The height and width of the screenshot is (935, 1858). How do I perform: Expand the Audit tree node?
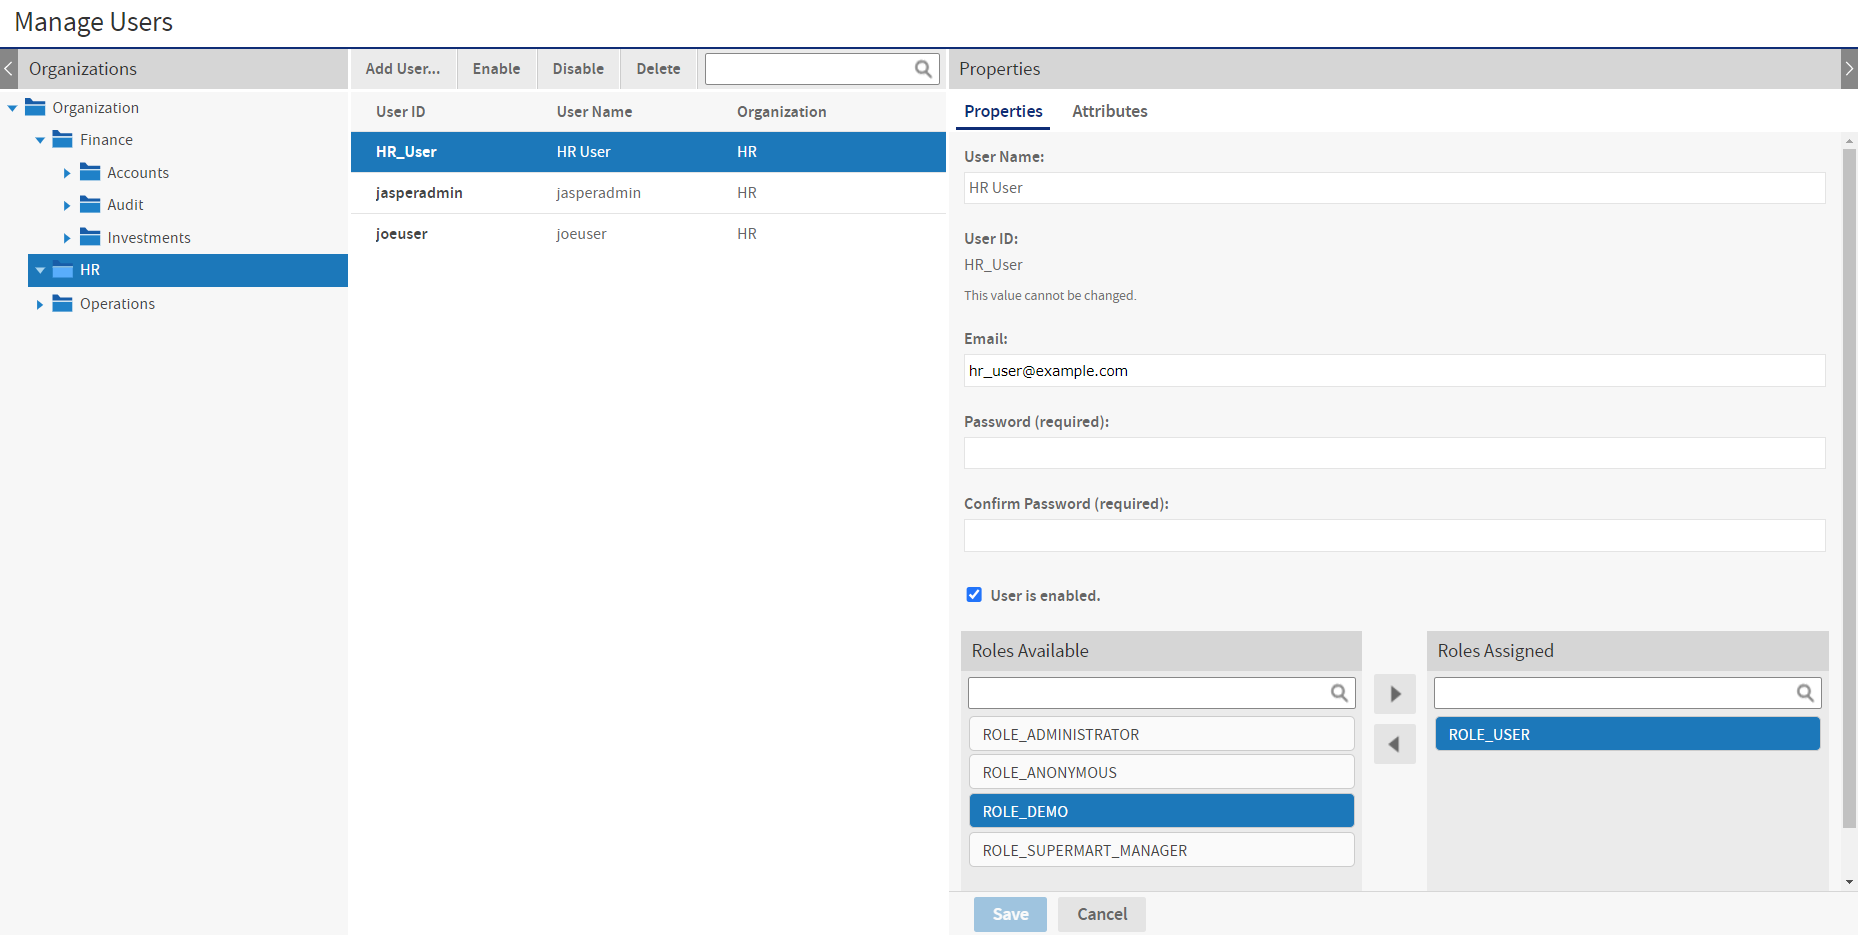coord(67,205)
